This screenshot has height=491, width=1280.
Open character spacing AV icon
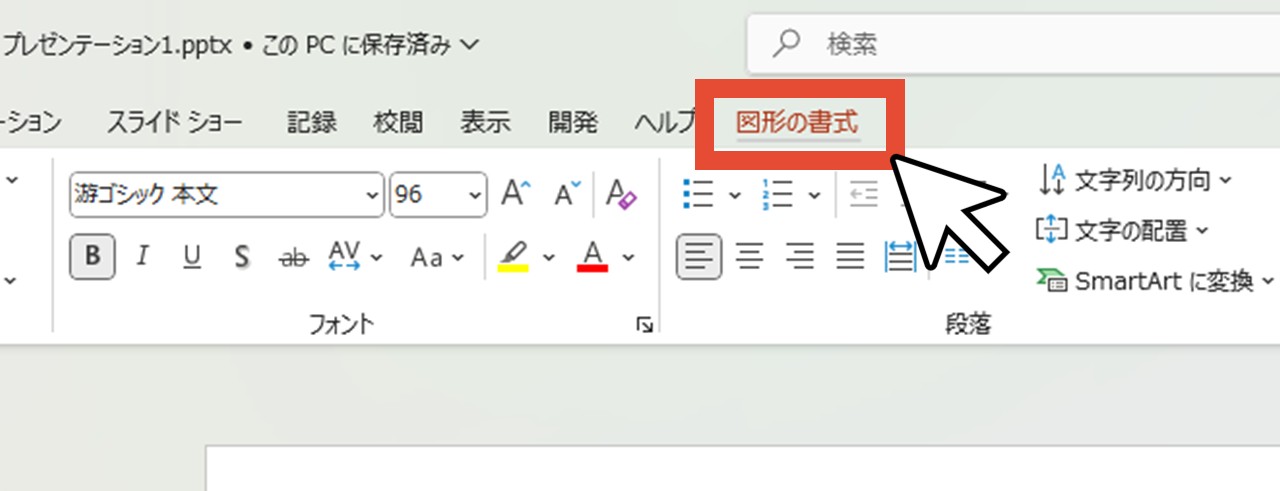[x=344, y=257]
